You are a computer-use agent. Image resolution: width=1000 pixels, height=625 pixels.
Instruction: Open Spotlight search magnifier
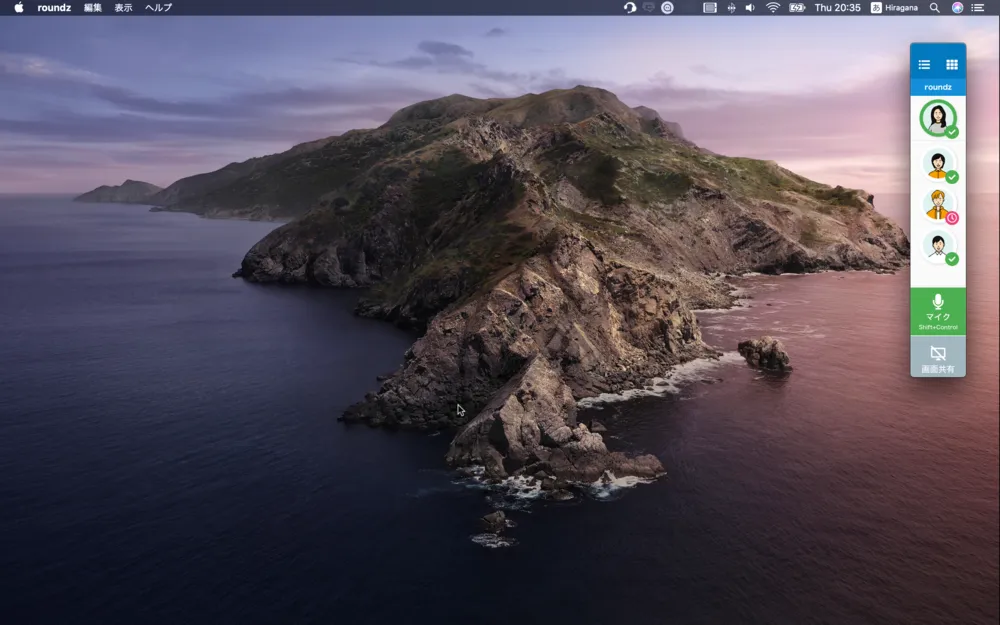click(934, 8)
